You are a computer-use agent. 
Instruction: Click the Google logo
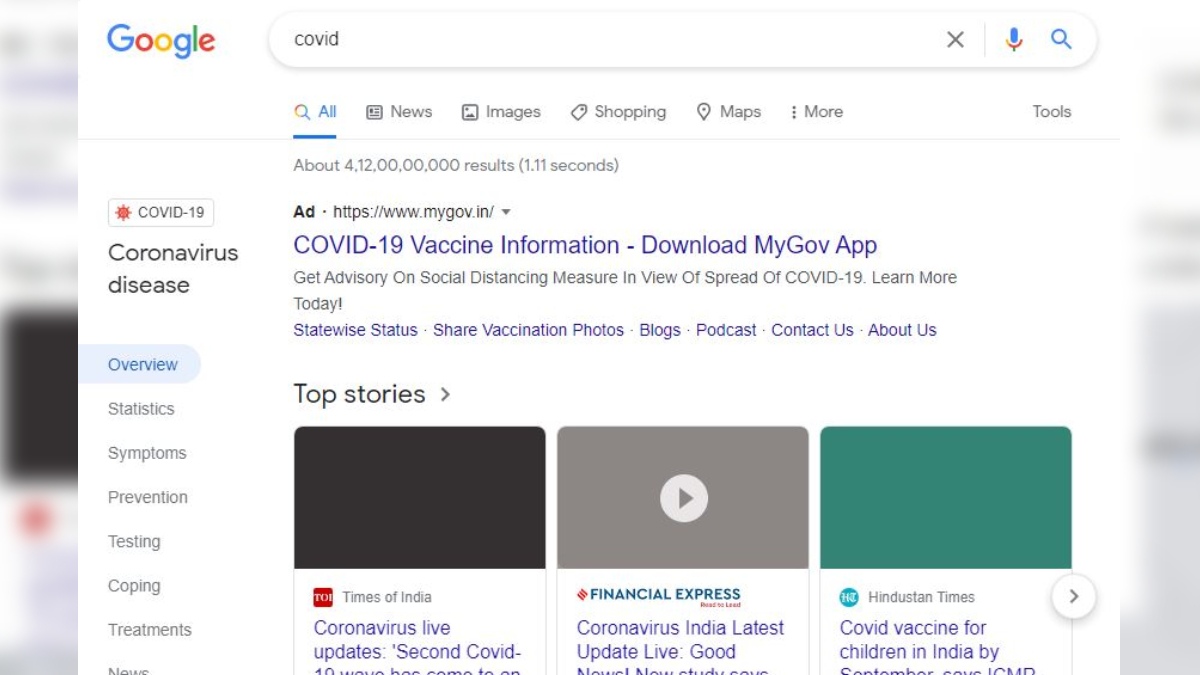(x=161, y=40)
